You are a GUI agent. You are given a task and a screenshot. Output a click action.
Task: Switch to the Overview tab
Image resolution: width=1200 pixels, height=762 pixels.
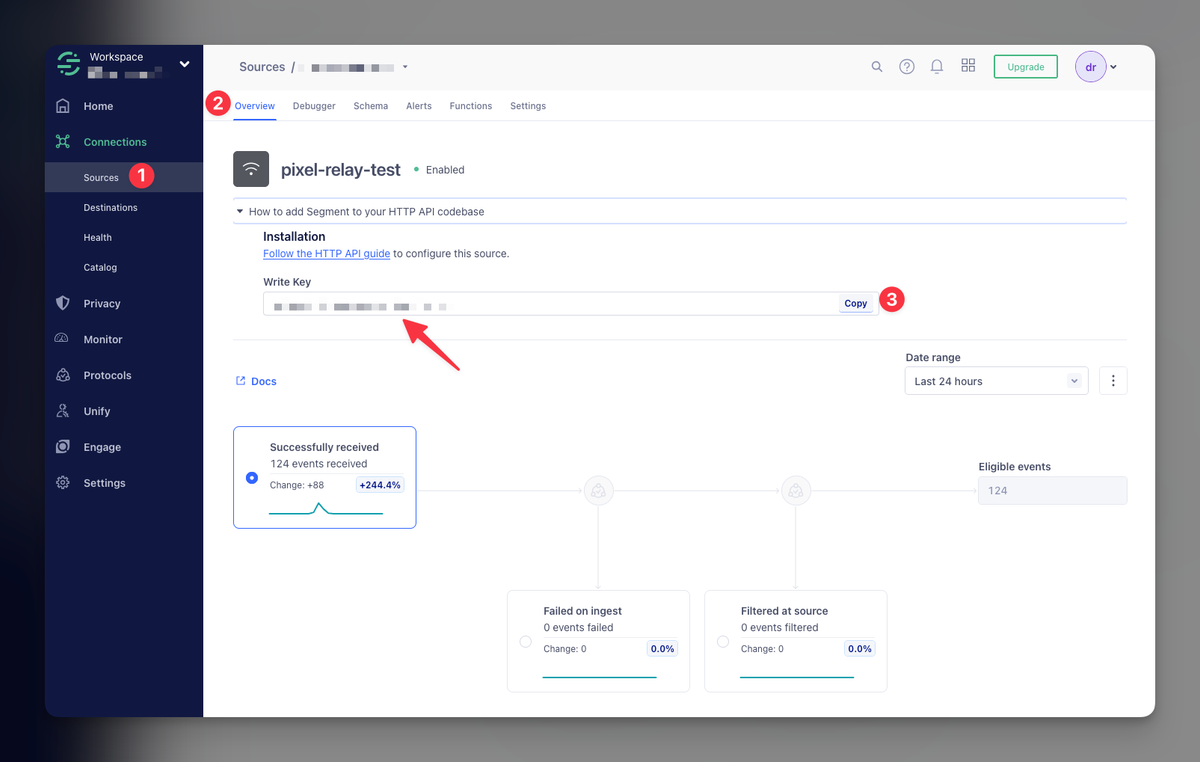255,106
